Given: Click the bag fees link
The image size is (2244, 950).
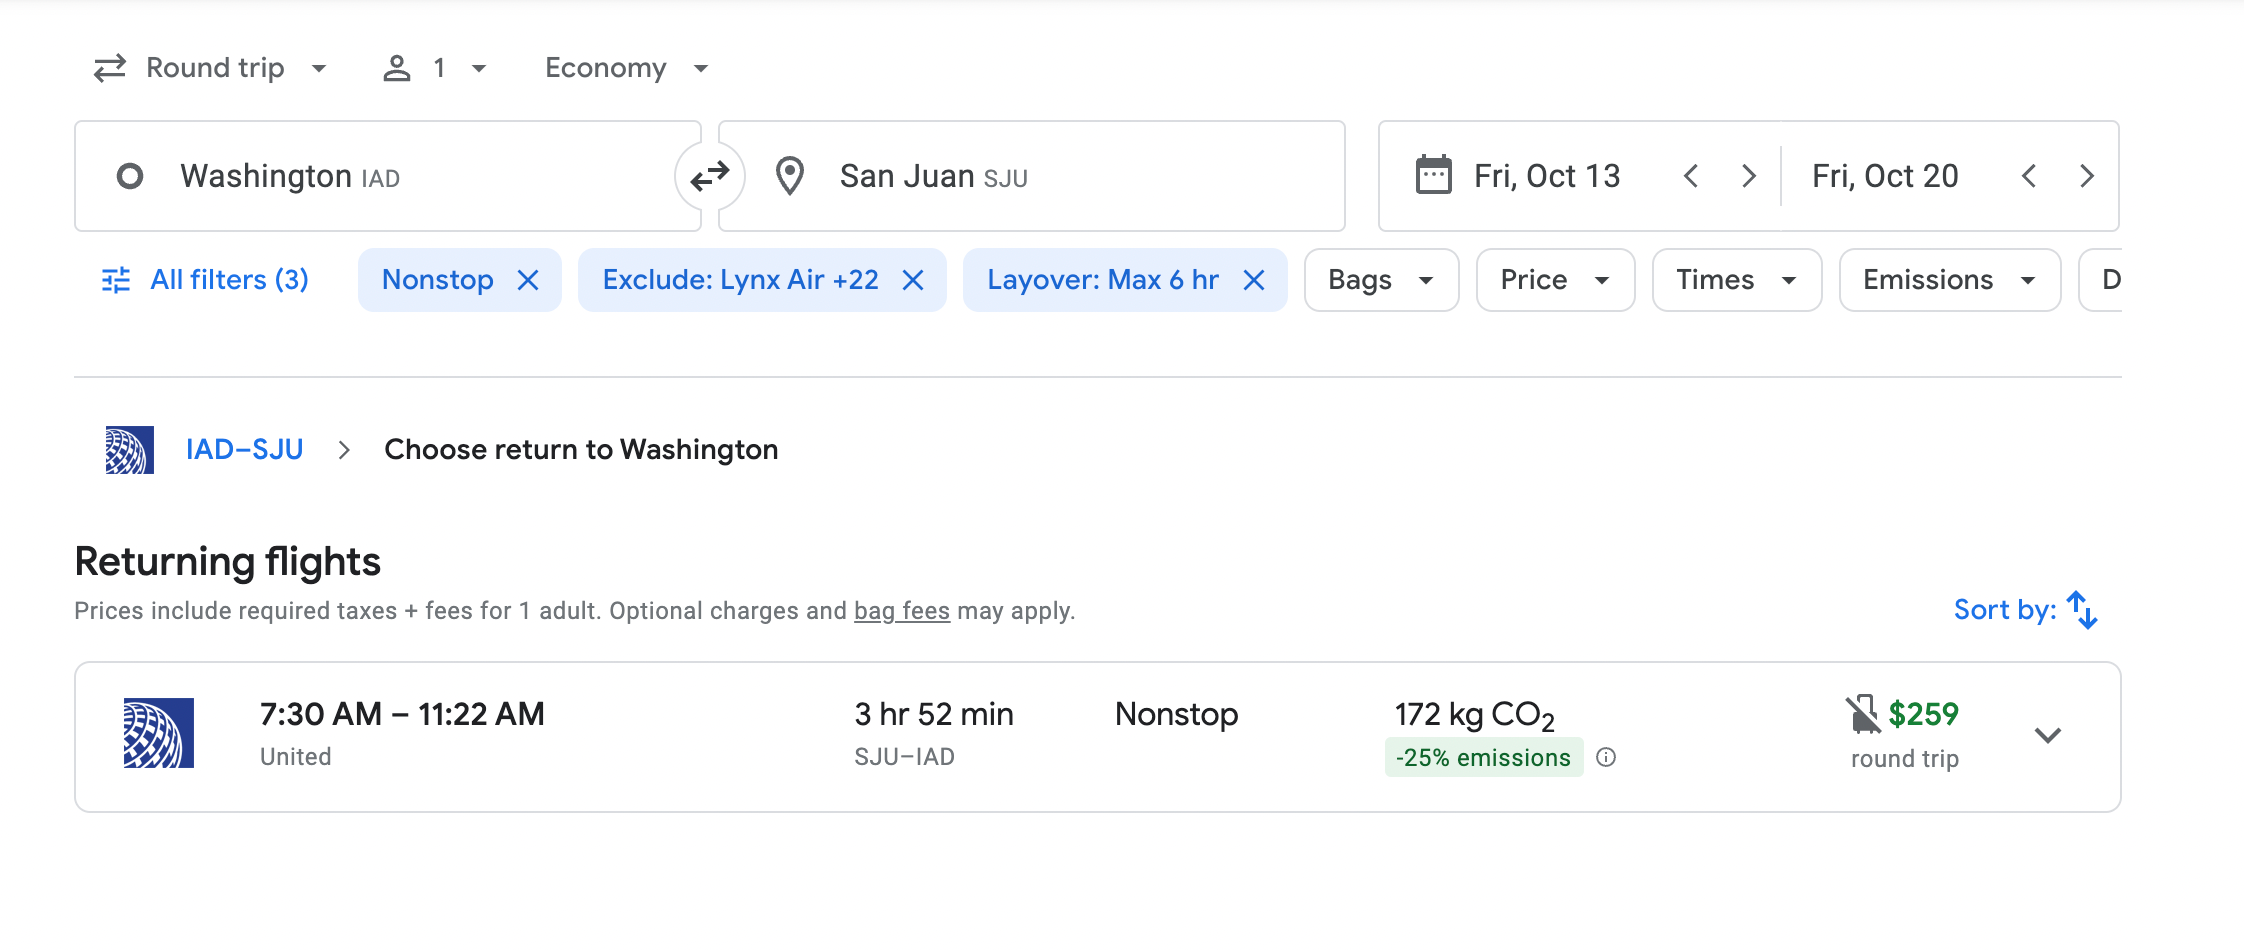Looking at the screenshot, I should click(x=901, y=611).
